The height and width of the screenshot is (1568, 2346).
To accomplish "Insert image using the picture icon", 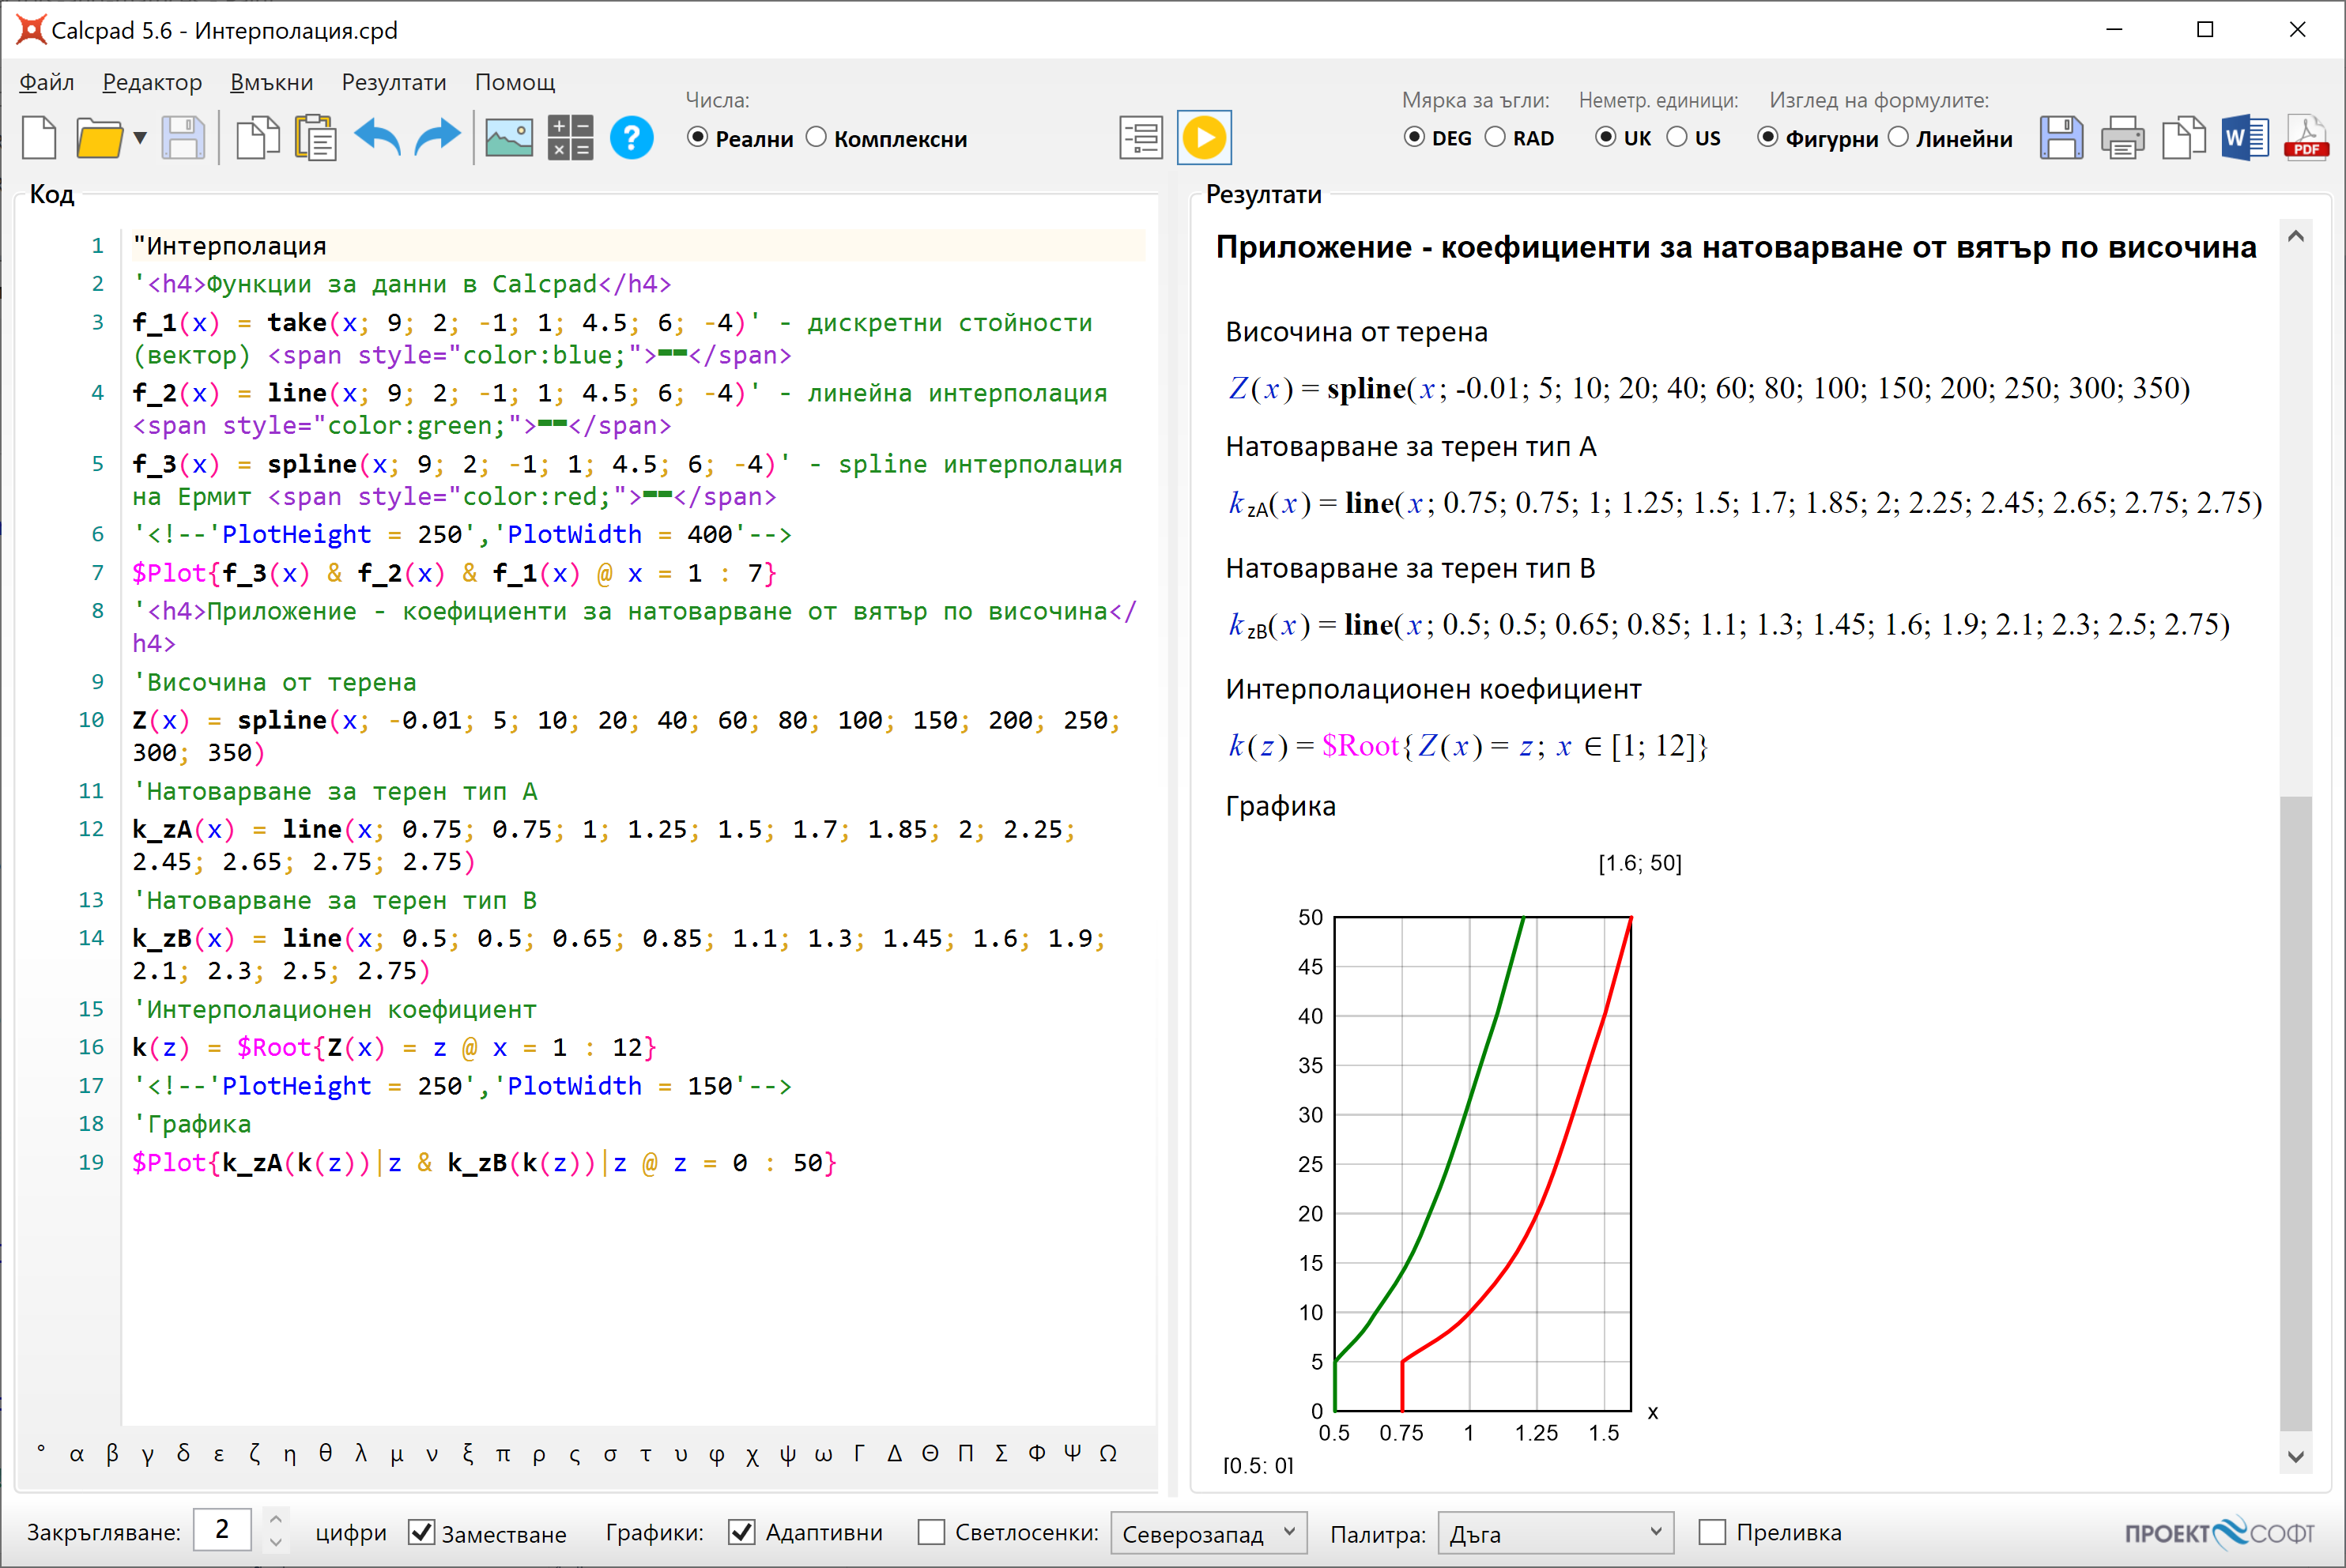I will [x=509, y=138].
